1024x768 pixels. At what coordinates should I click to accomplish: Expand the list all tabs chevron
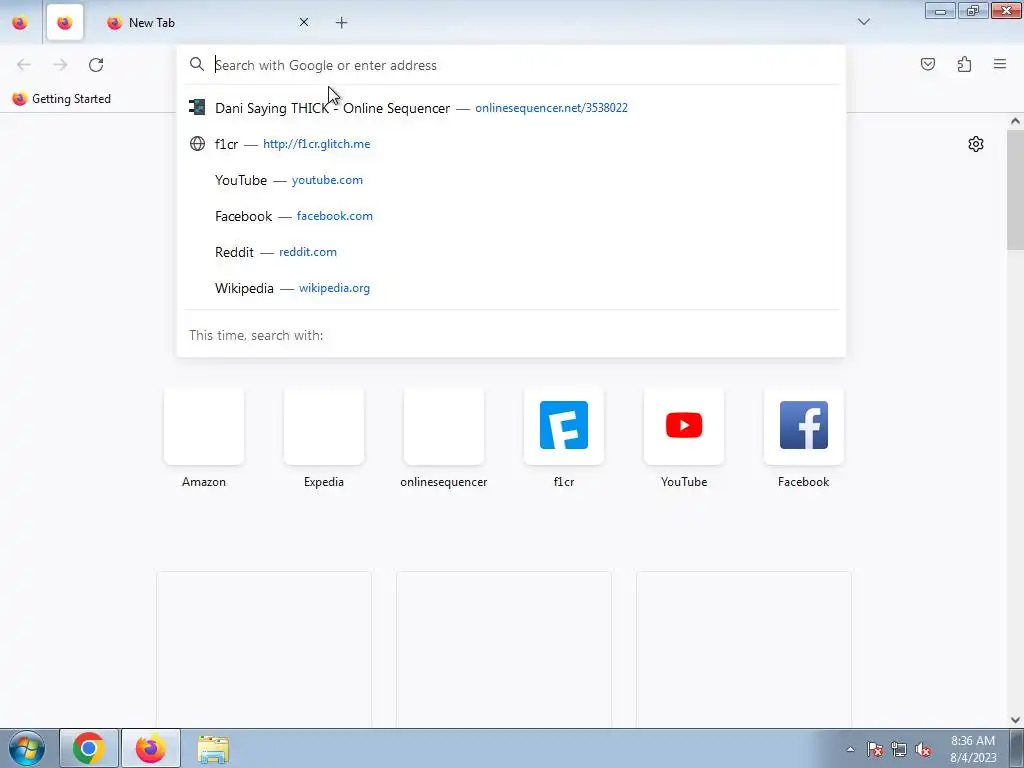click(x=863, y=22)
